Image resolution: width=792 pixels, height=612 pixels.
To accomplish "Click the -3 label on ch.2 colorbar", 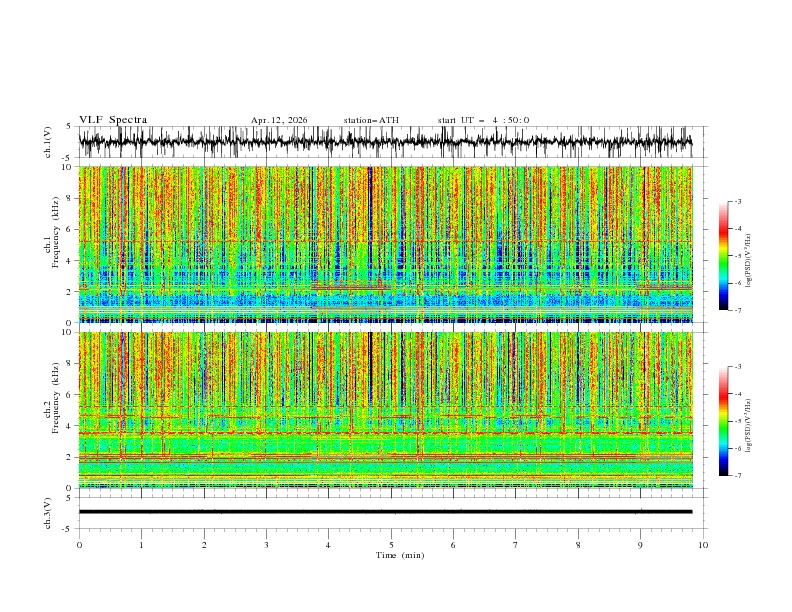I will point(738,367).
